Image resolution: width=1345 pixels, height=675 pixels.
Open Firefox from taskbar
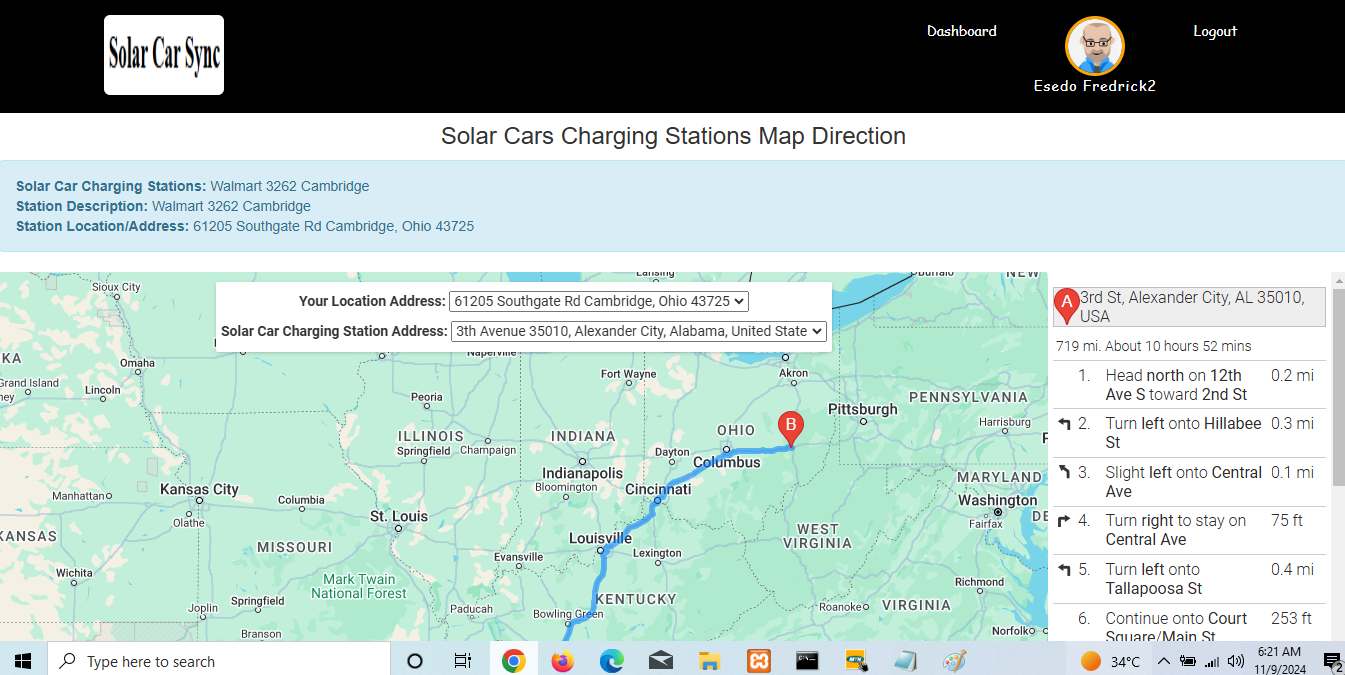(563, 661)
